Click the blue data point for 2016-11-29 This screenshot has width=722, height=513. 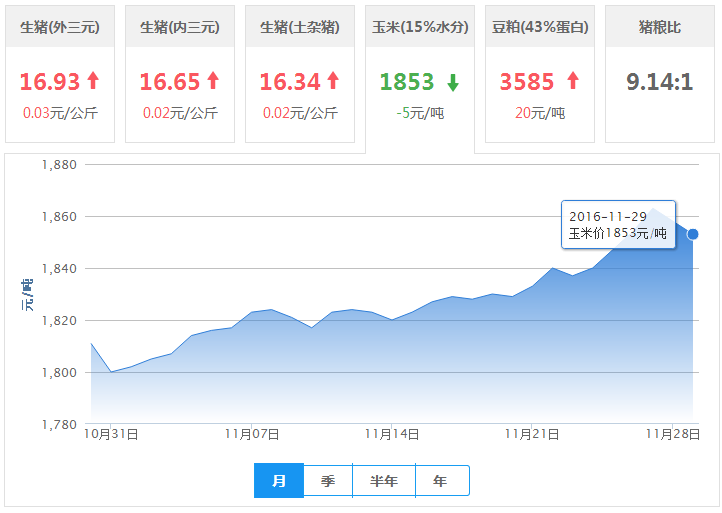pos(693,234)
